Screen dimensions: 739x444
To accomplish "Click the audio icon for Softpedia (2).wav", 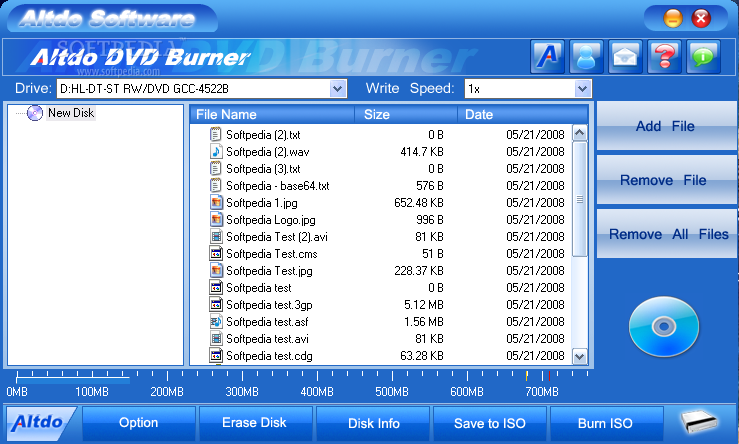I will [x=215, y=151].
